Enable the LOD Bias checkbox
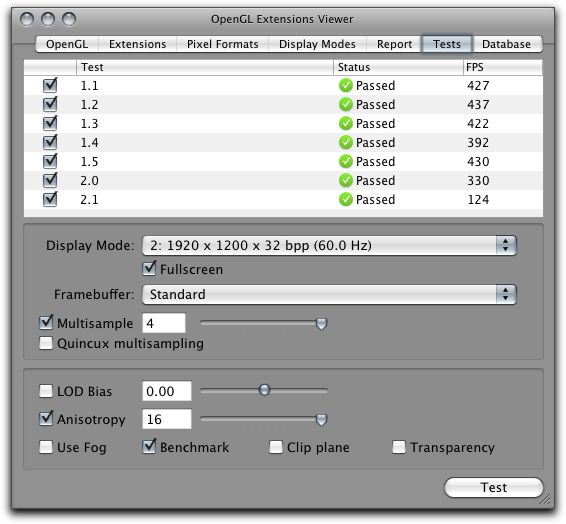This screenshot has width=566, height=524. coord(46,391)
